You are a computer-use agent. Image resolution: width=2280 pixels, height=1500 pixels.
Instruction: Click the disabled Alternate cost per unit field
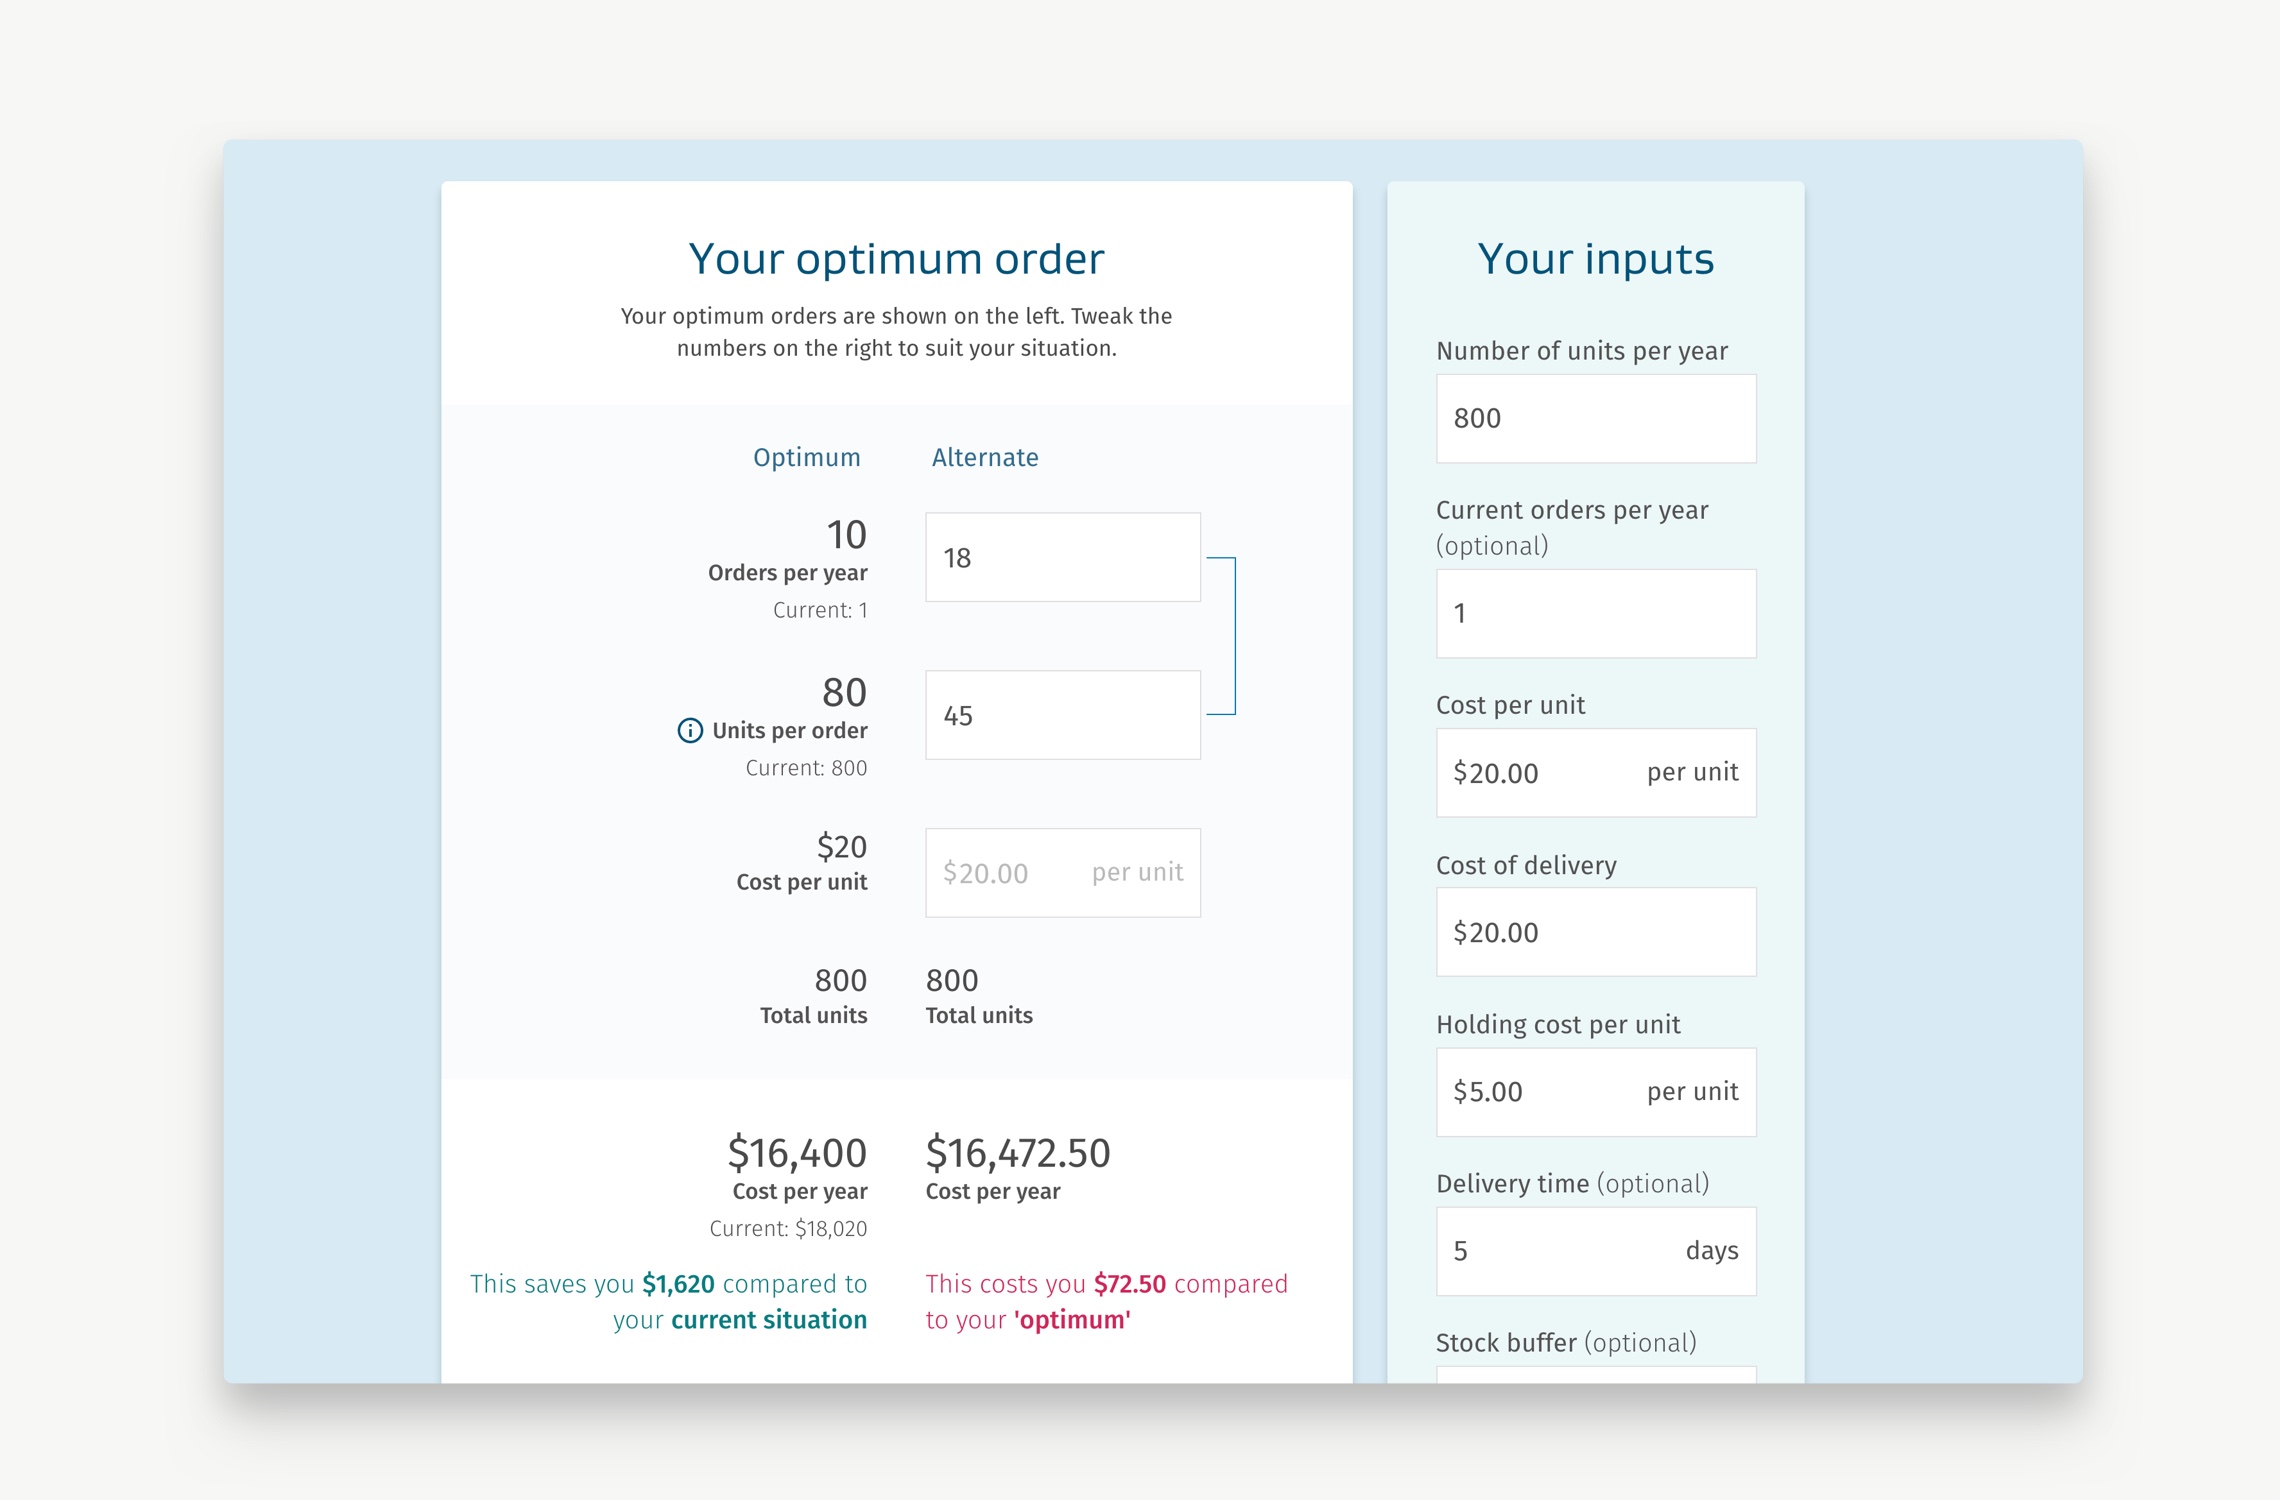[1063, 872]
